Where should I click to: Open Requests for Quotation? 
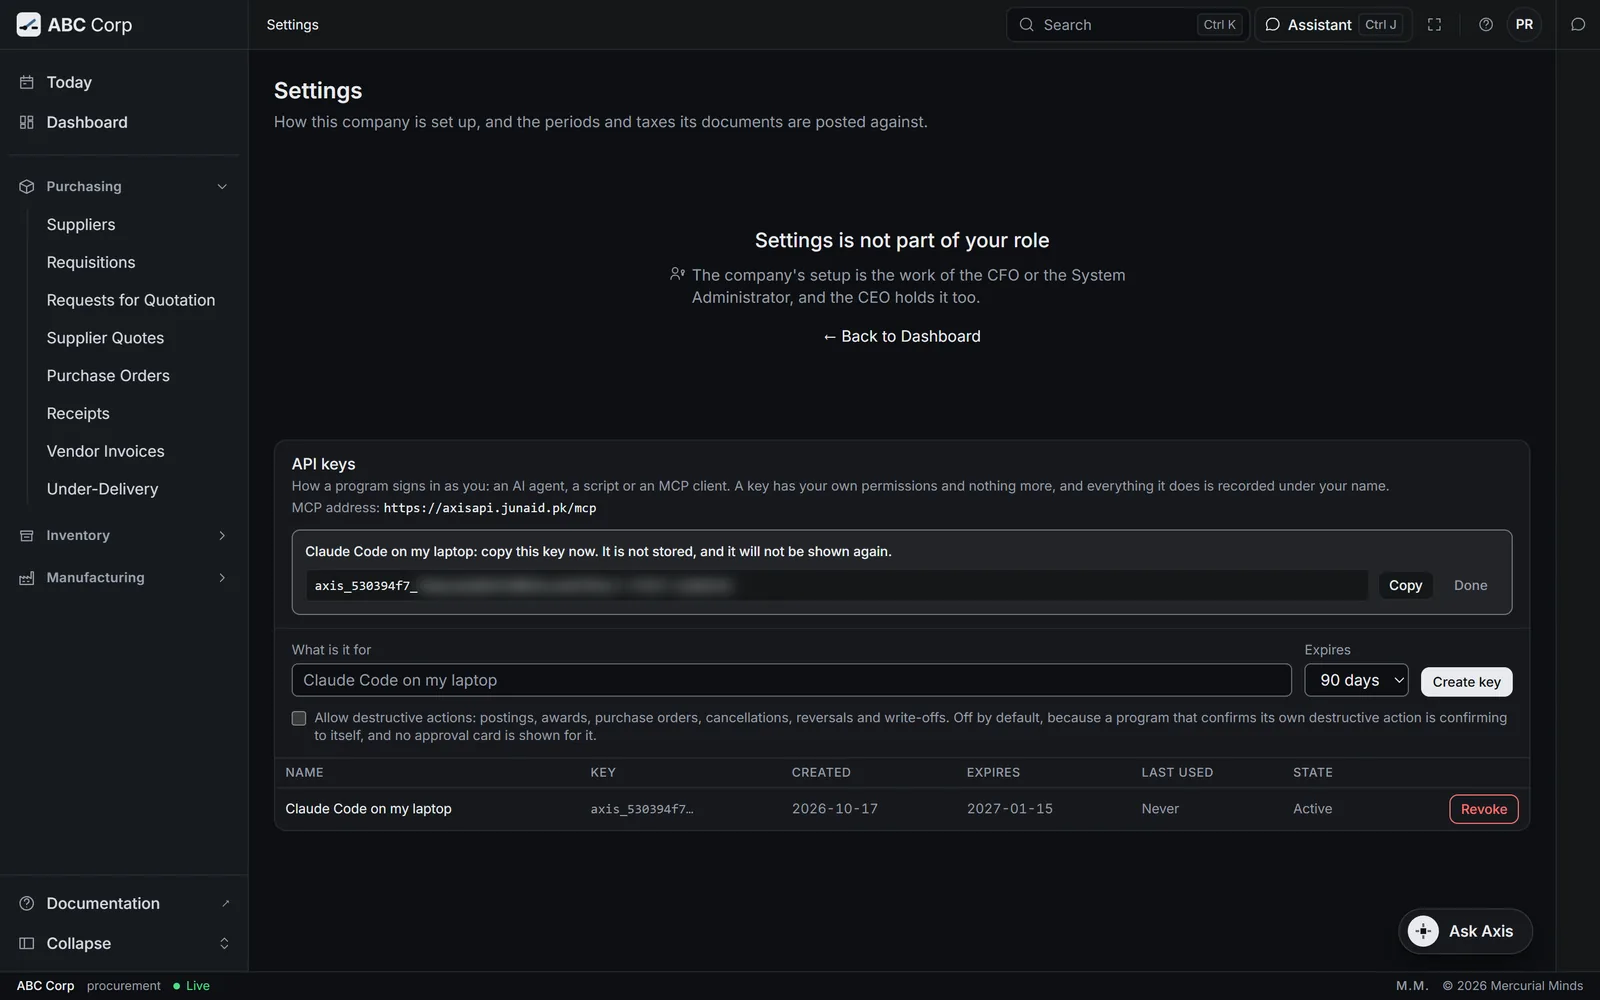click(x=131, y=300)
